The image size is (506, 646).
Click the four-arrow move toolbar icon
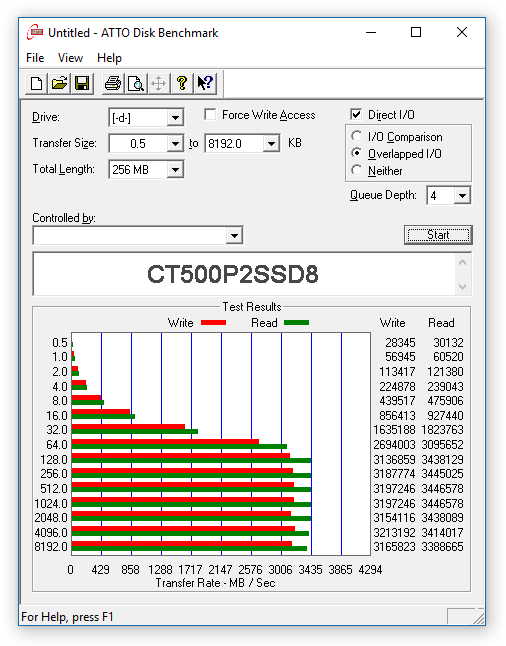(x=158, y=84)
